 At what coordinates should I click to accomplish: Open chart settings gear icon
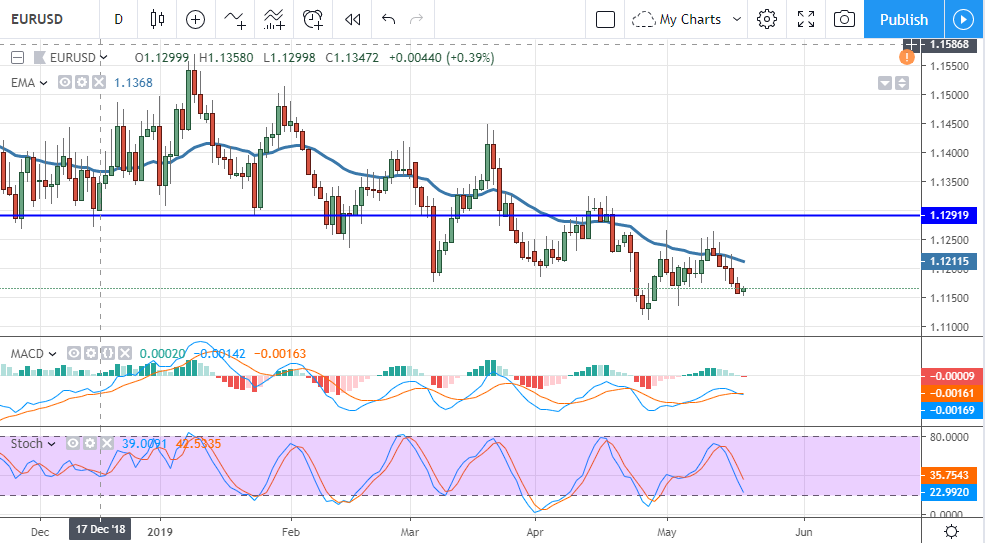[x=767, y=19]
